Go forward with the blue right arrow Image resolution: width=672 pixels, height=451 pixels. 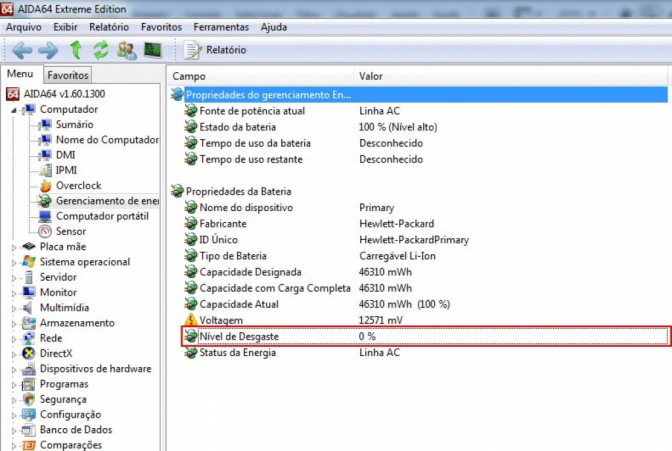click(x=48, y=50)
